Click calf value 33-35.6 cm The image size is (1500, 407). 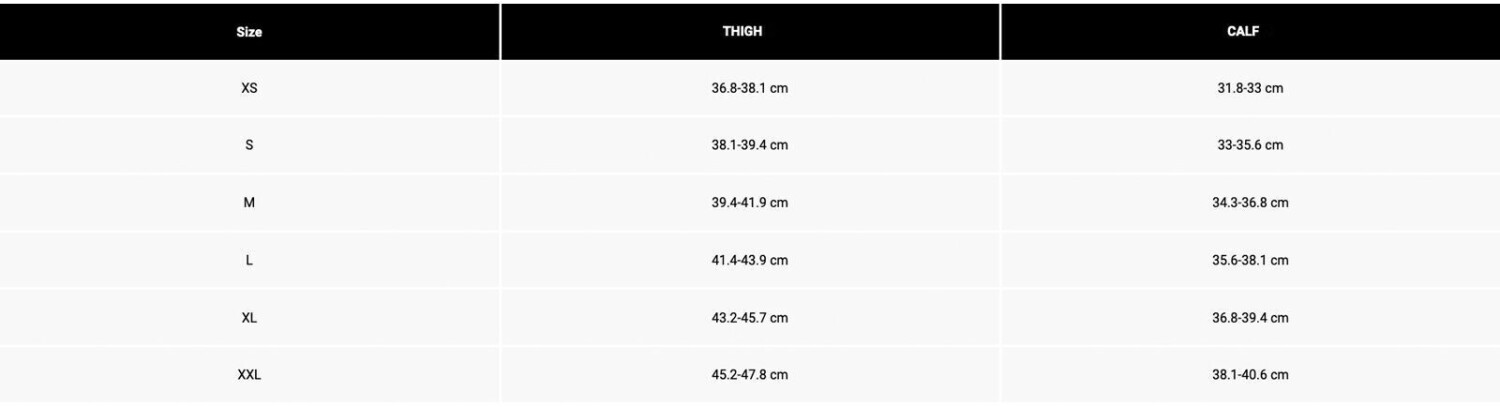point(1250,145)
